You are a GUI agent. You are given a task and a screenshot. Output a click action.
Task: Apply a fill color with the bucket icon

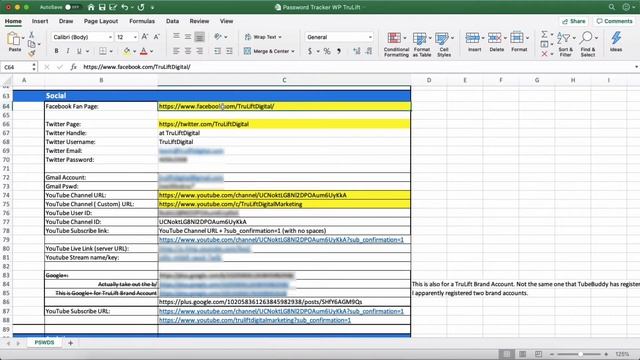pyautogui.click(x=127, y=51)
